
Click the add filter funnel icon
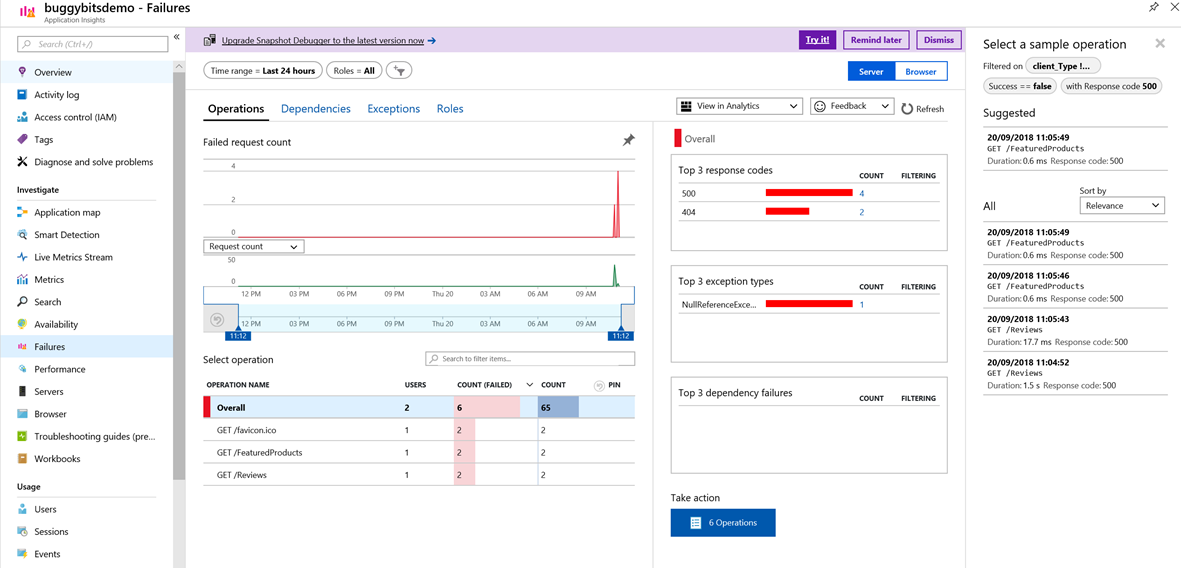click(x=398, y=70)
